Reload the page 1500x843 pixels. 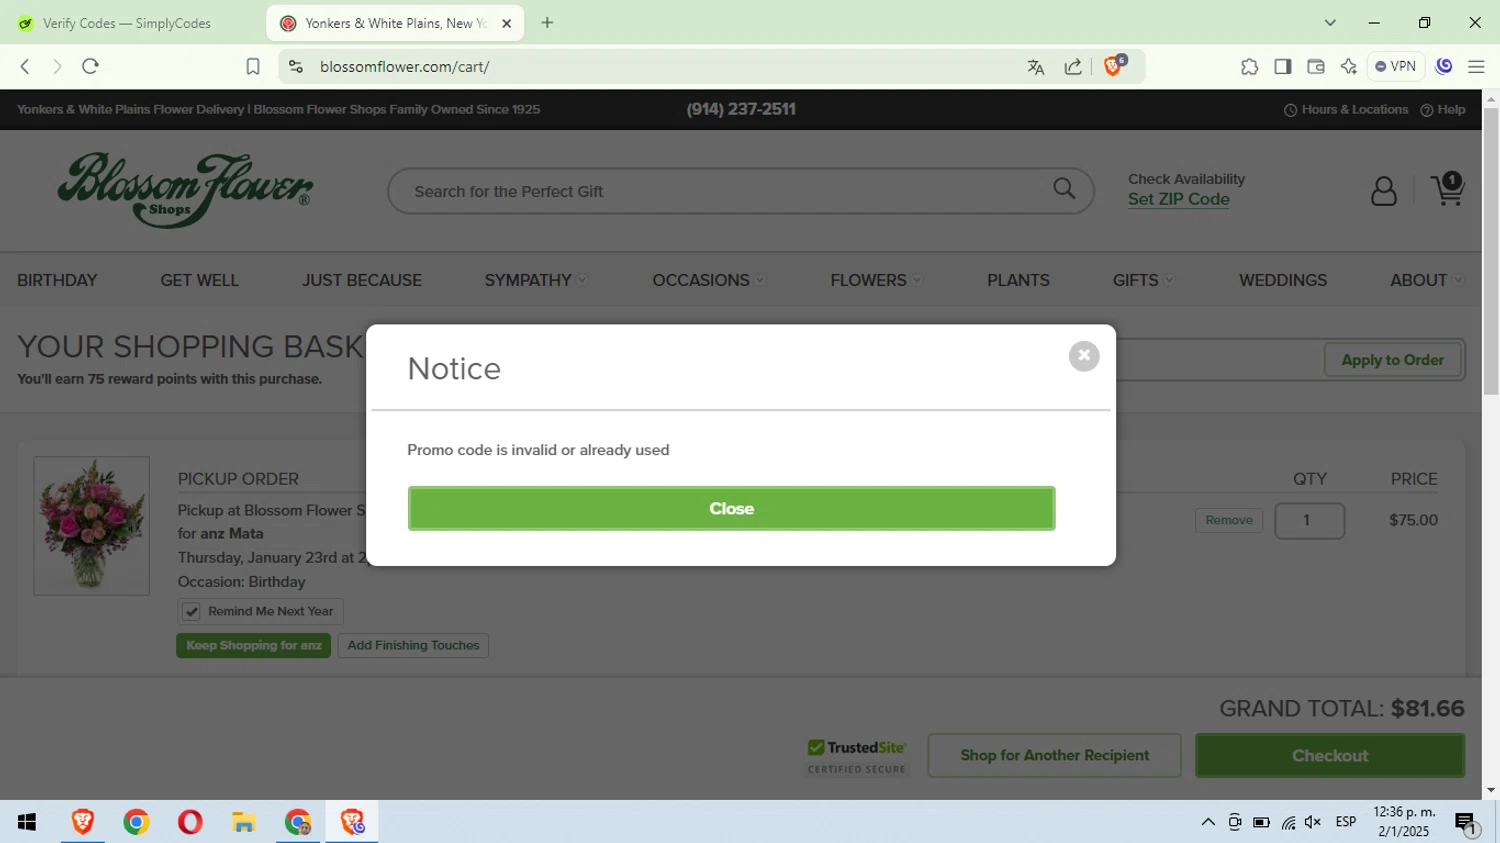pos(90,66)
